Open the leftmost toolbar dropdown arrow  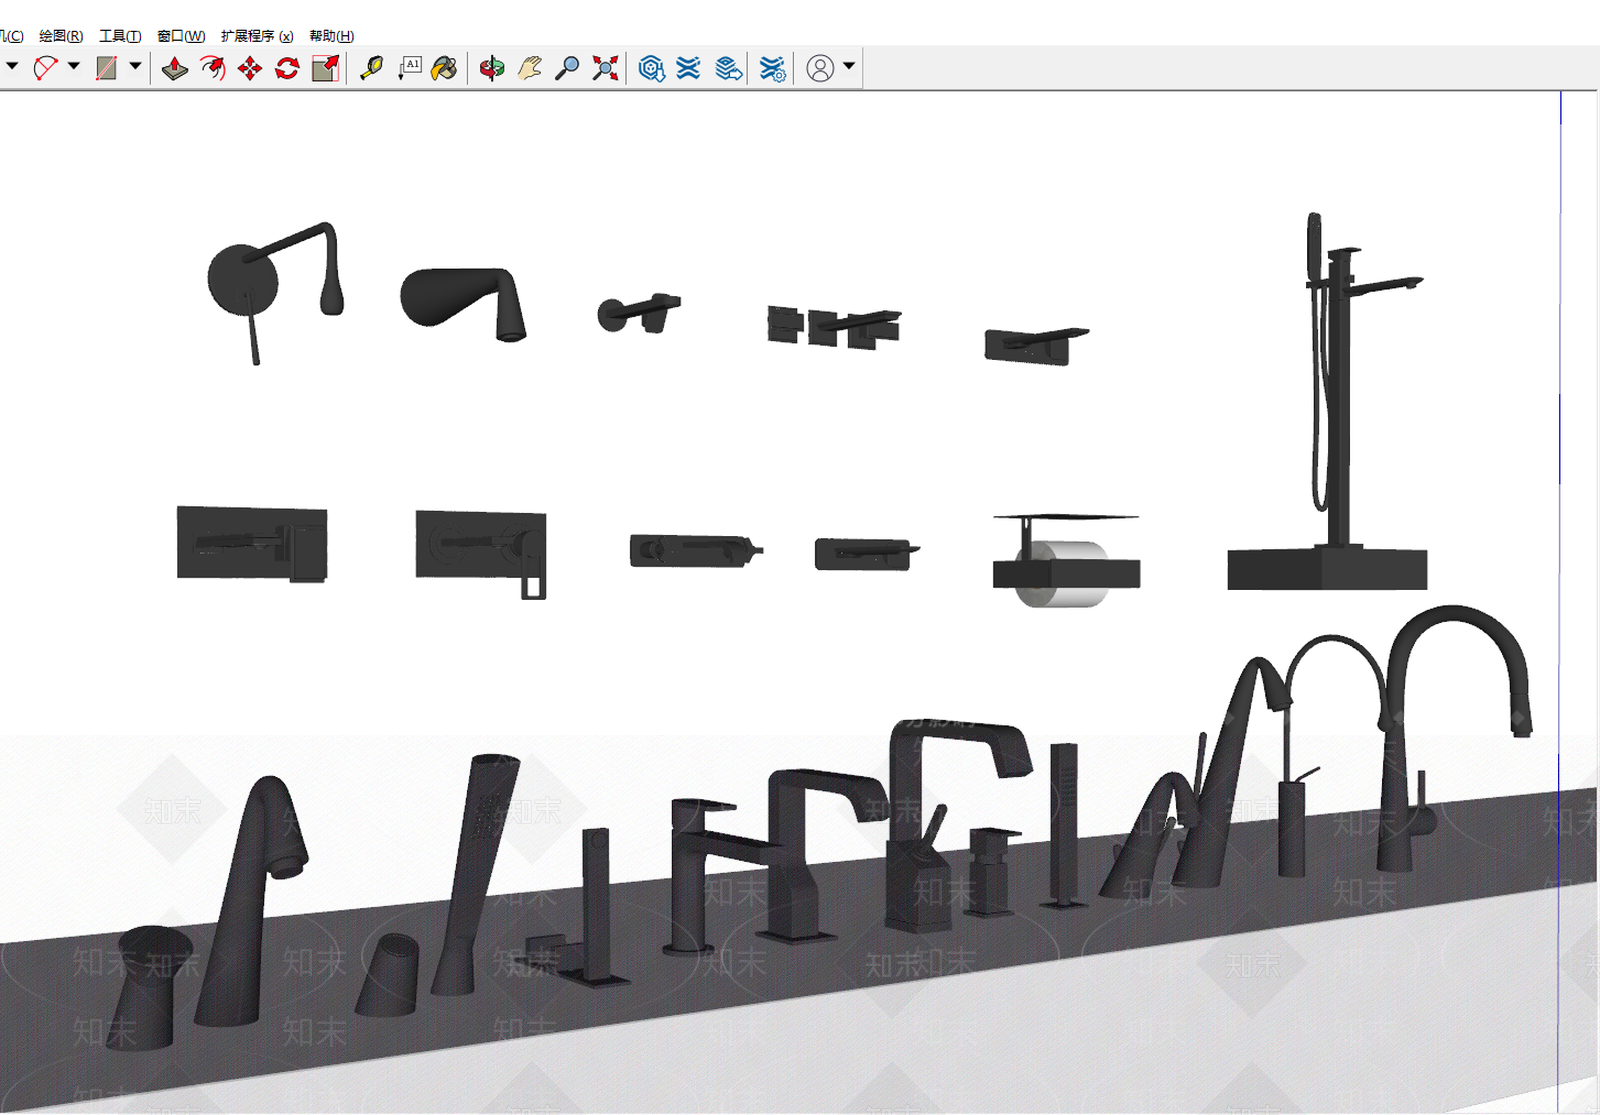coord(12,67)
